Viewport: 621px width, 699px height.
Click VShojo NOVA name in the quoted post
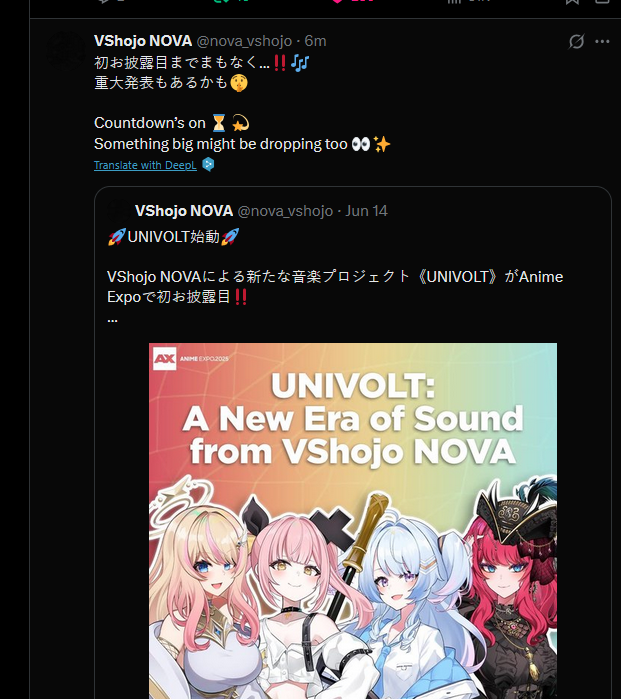(184, 211)
